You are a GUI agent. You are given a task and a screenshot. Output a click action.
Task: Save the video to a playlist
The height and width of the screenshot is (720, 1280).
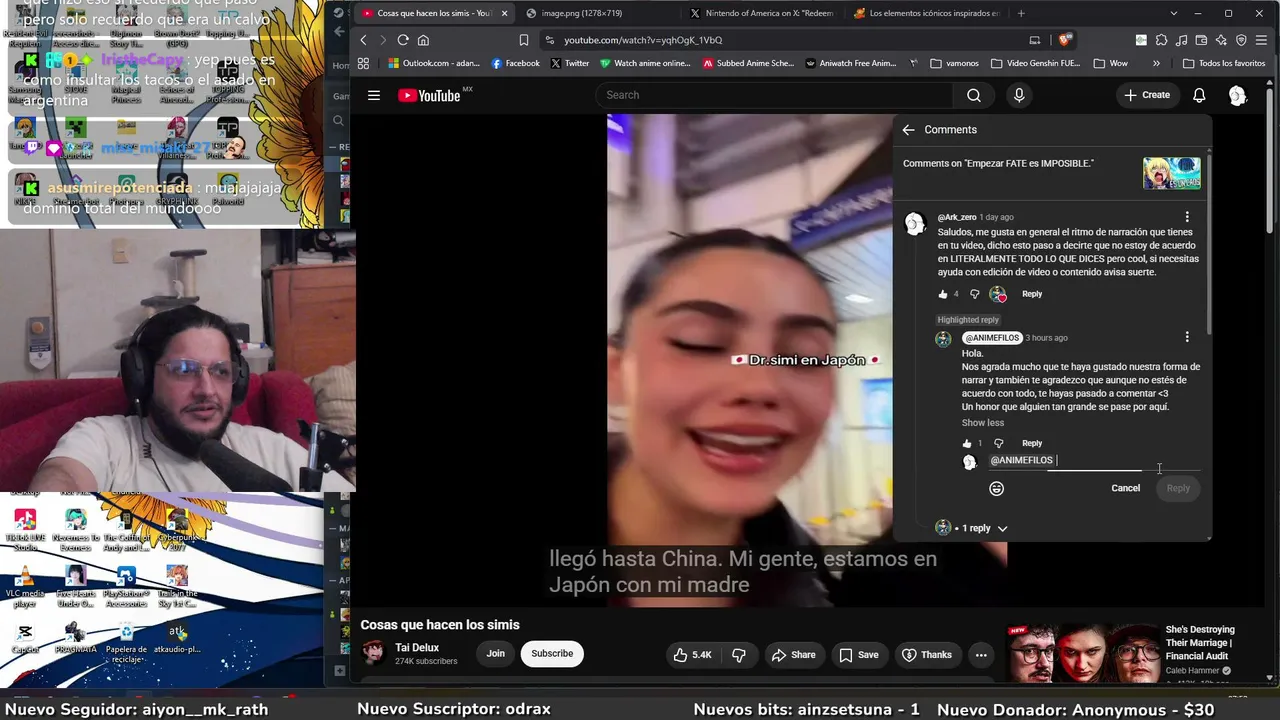point(859,655)
